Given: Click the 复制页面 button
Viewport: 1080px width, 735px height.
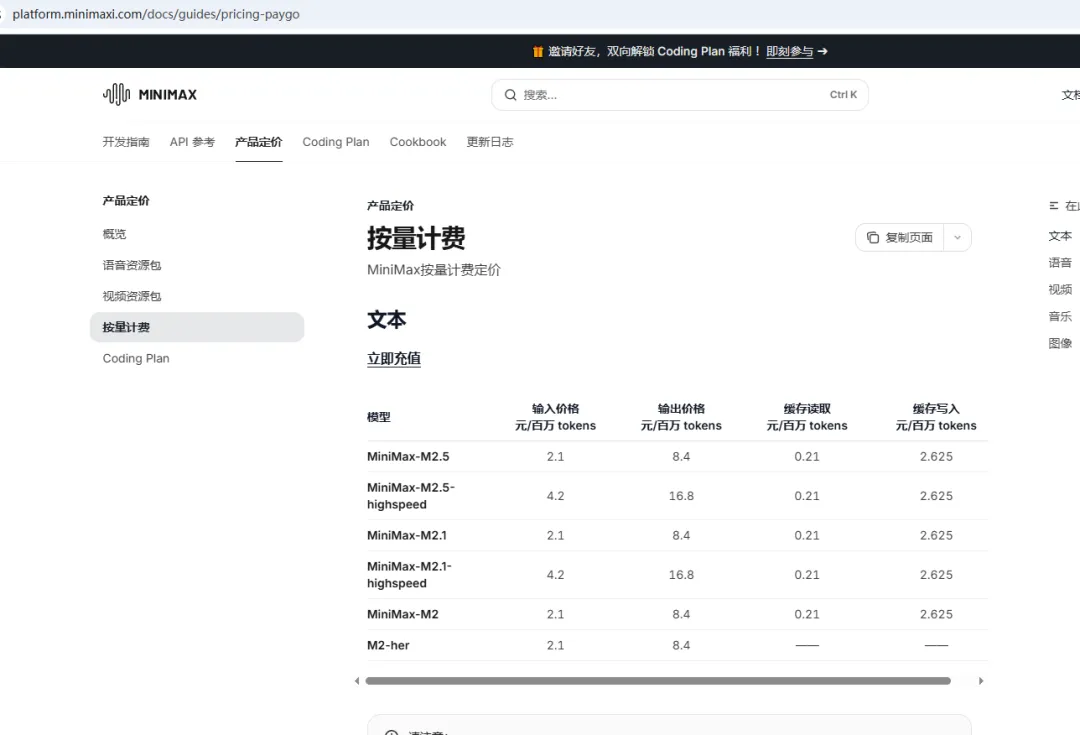Looking at the screenshot, I should (x=900, y=238).
